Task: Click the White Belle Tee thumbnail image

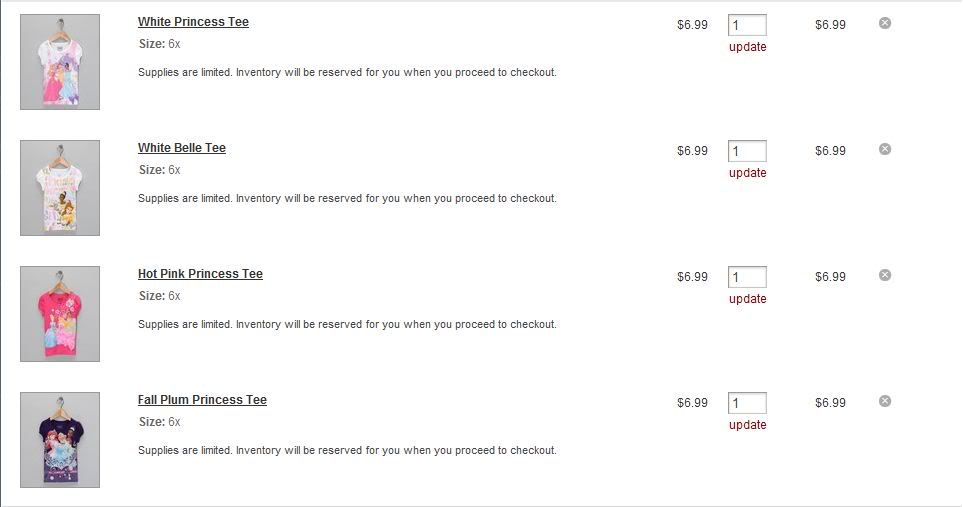Action: 60,188
